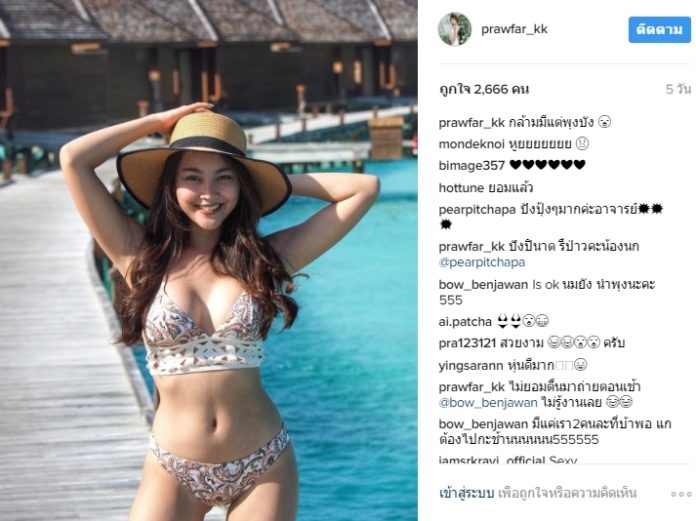The height and width of the screenshot is (521, 696).
Task: Visit pra123121's profile from comments
Action: pyautogui.click(x=467, y=343)
